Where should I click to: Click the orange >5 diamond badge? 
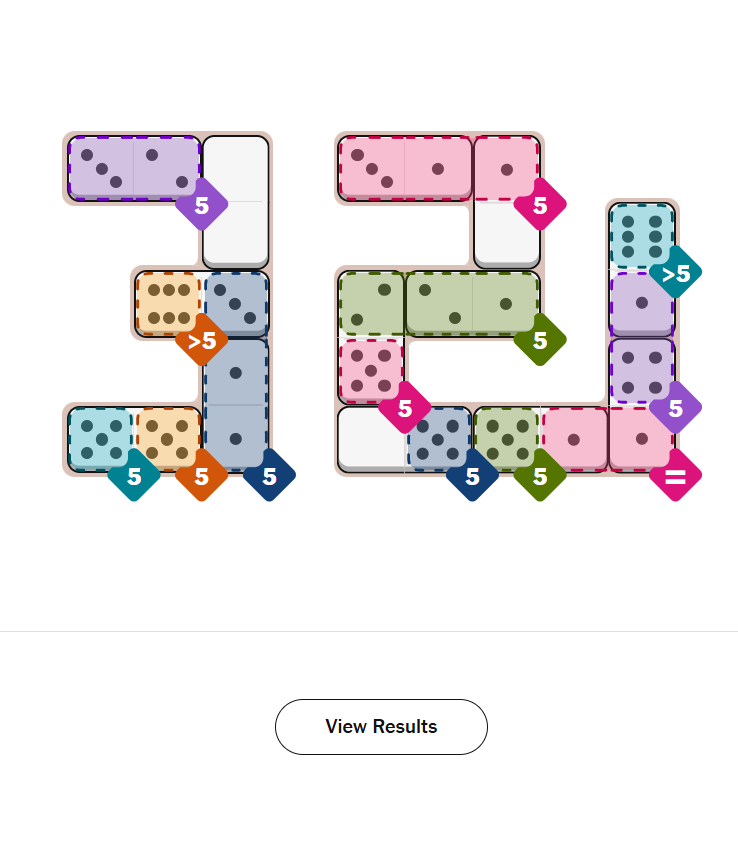(x=202, y=341)
